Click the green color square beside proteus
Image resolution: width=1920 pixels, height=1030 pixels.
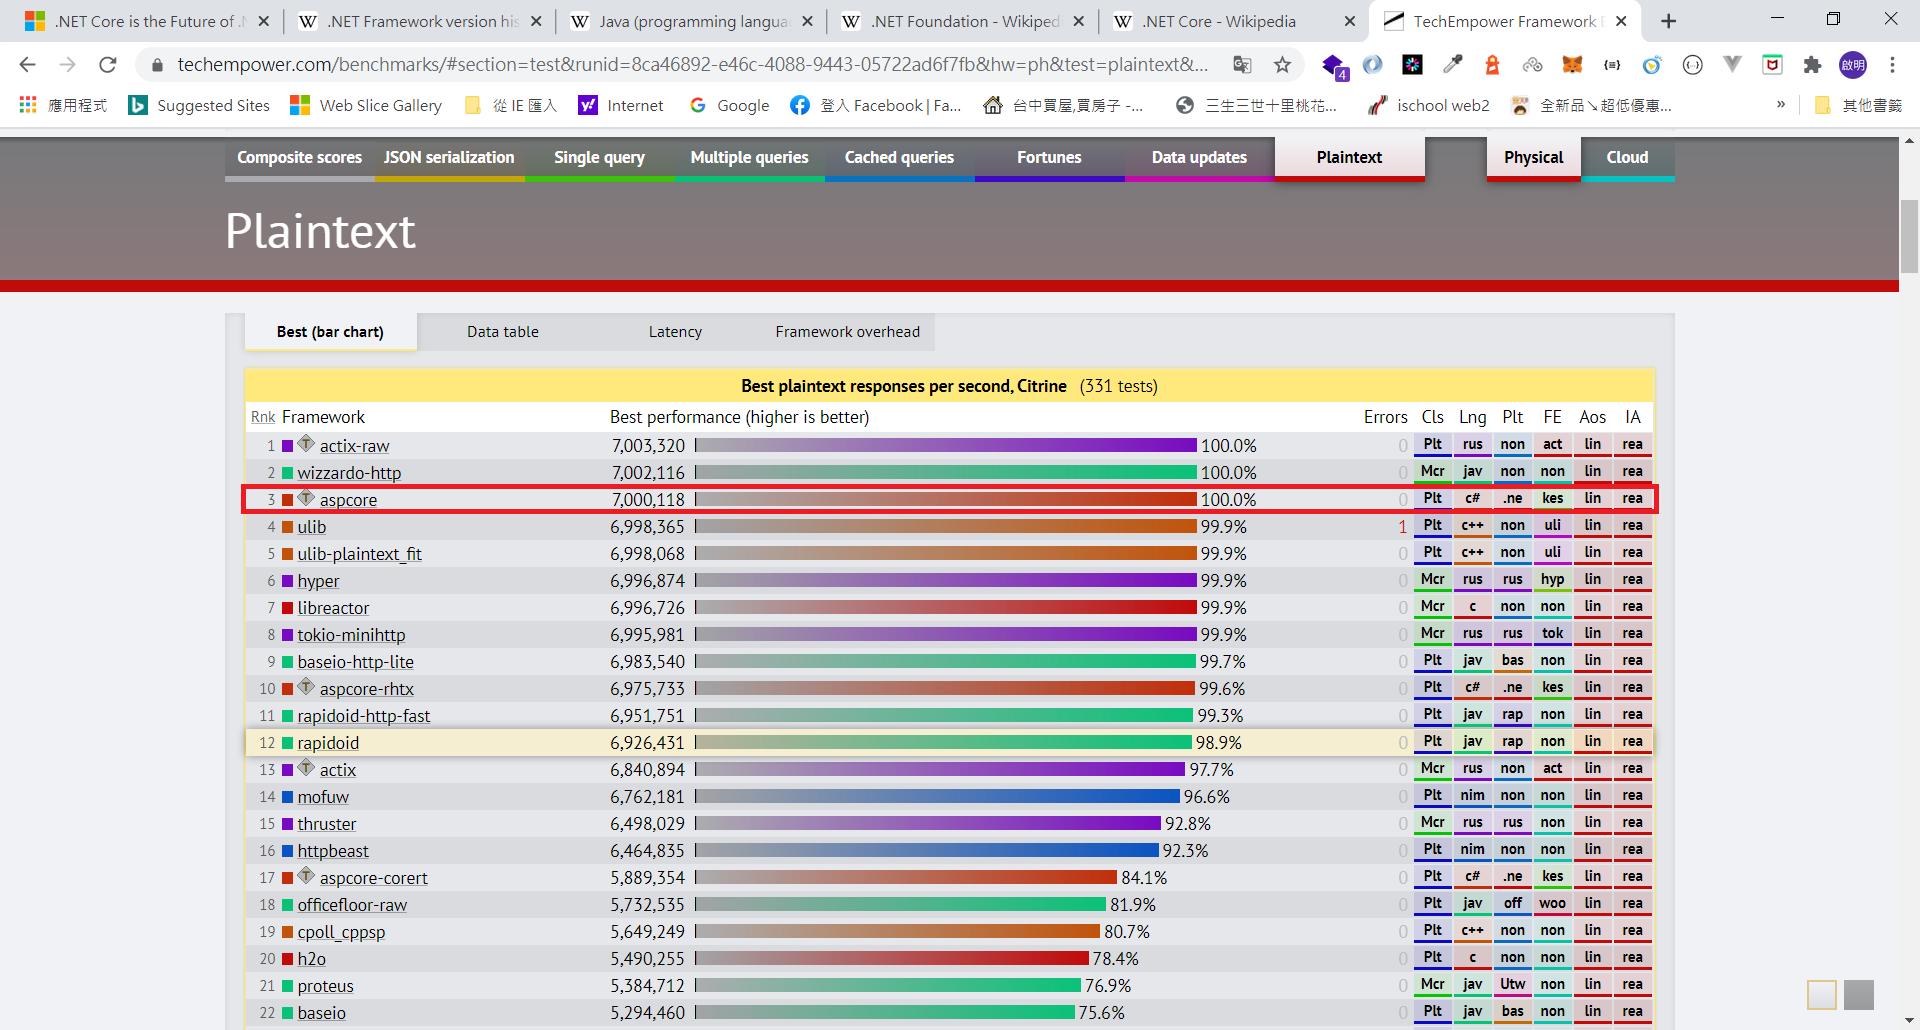pyautogui.click(x=288, y=986)
